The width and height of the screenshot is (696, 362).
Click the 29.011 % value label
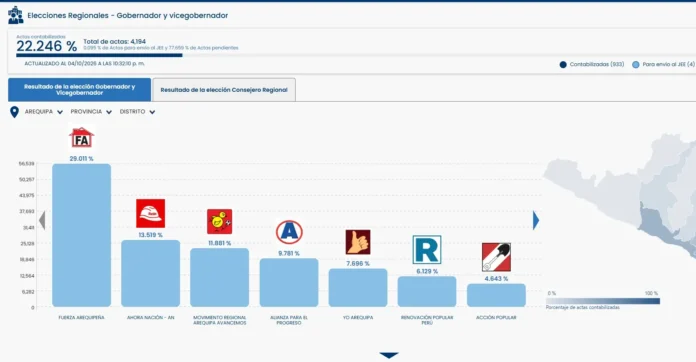click(x=82, y=158)
